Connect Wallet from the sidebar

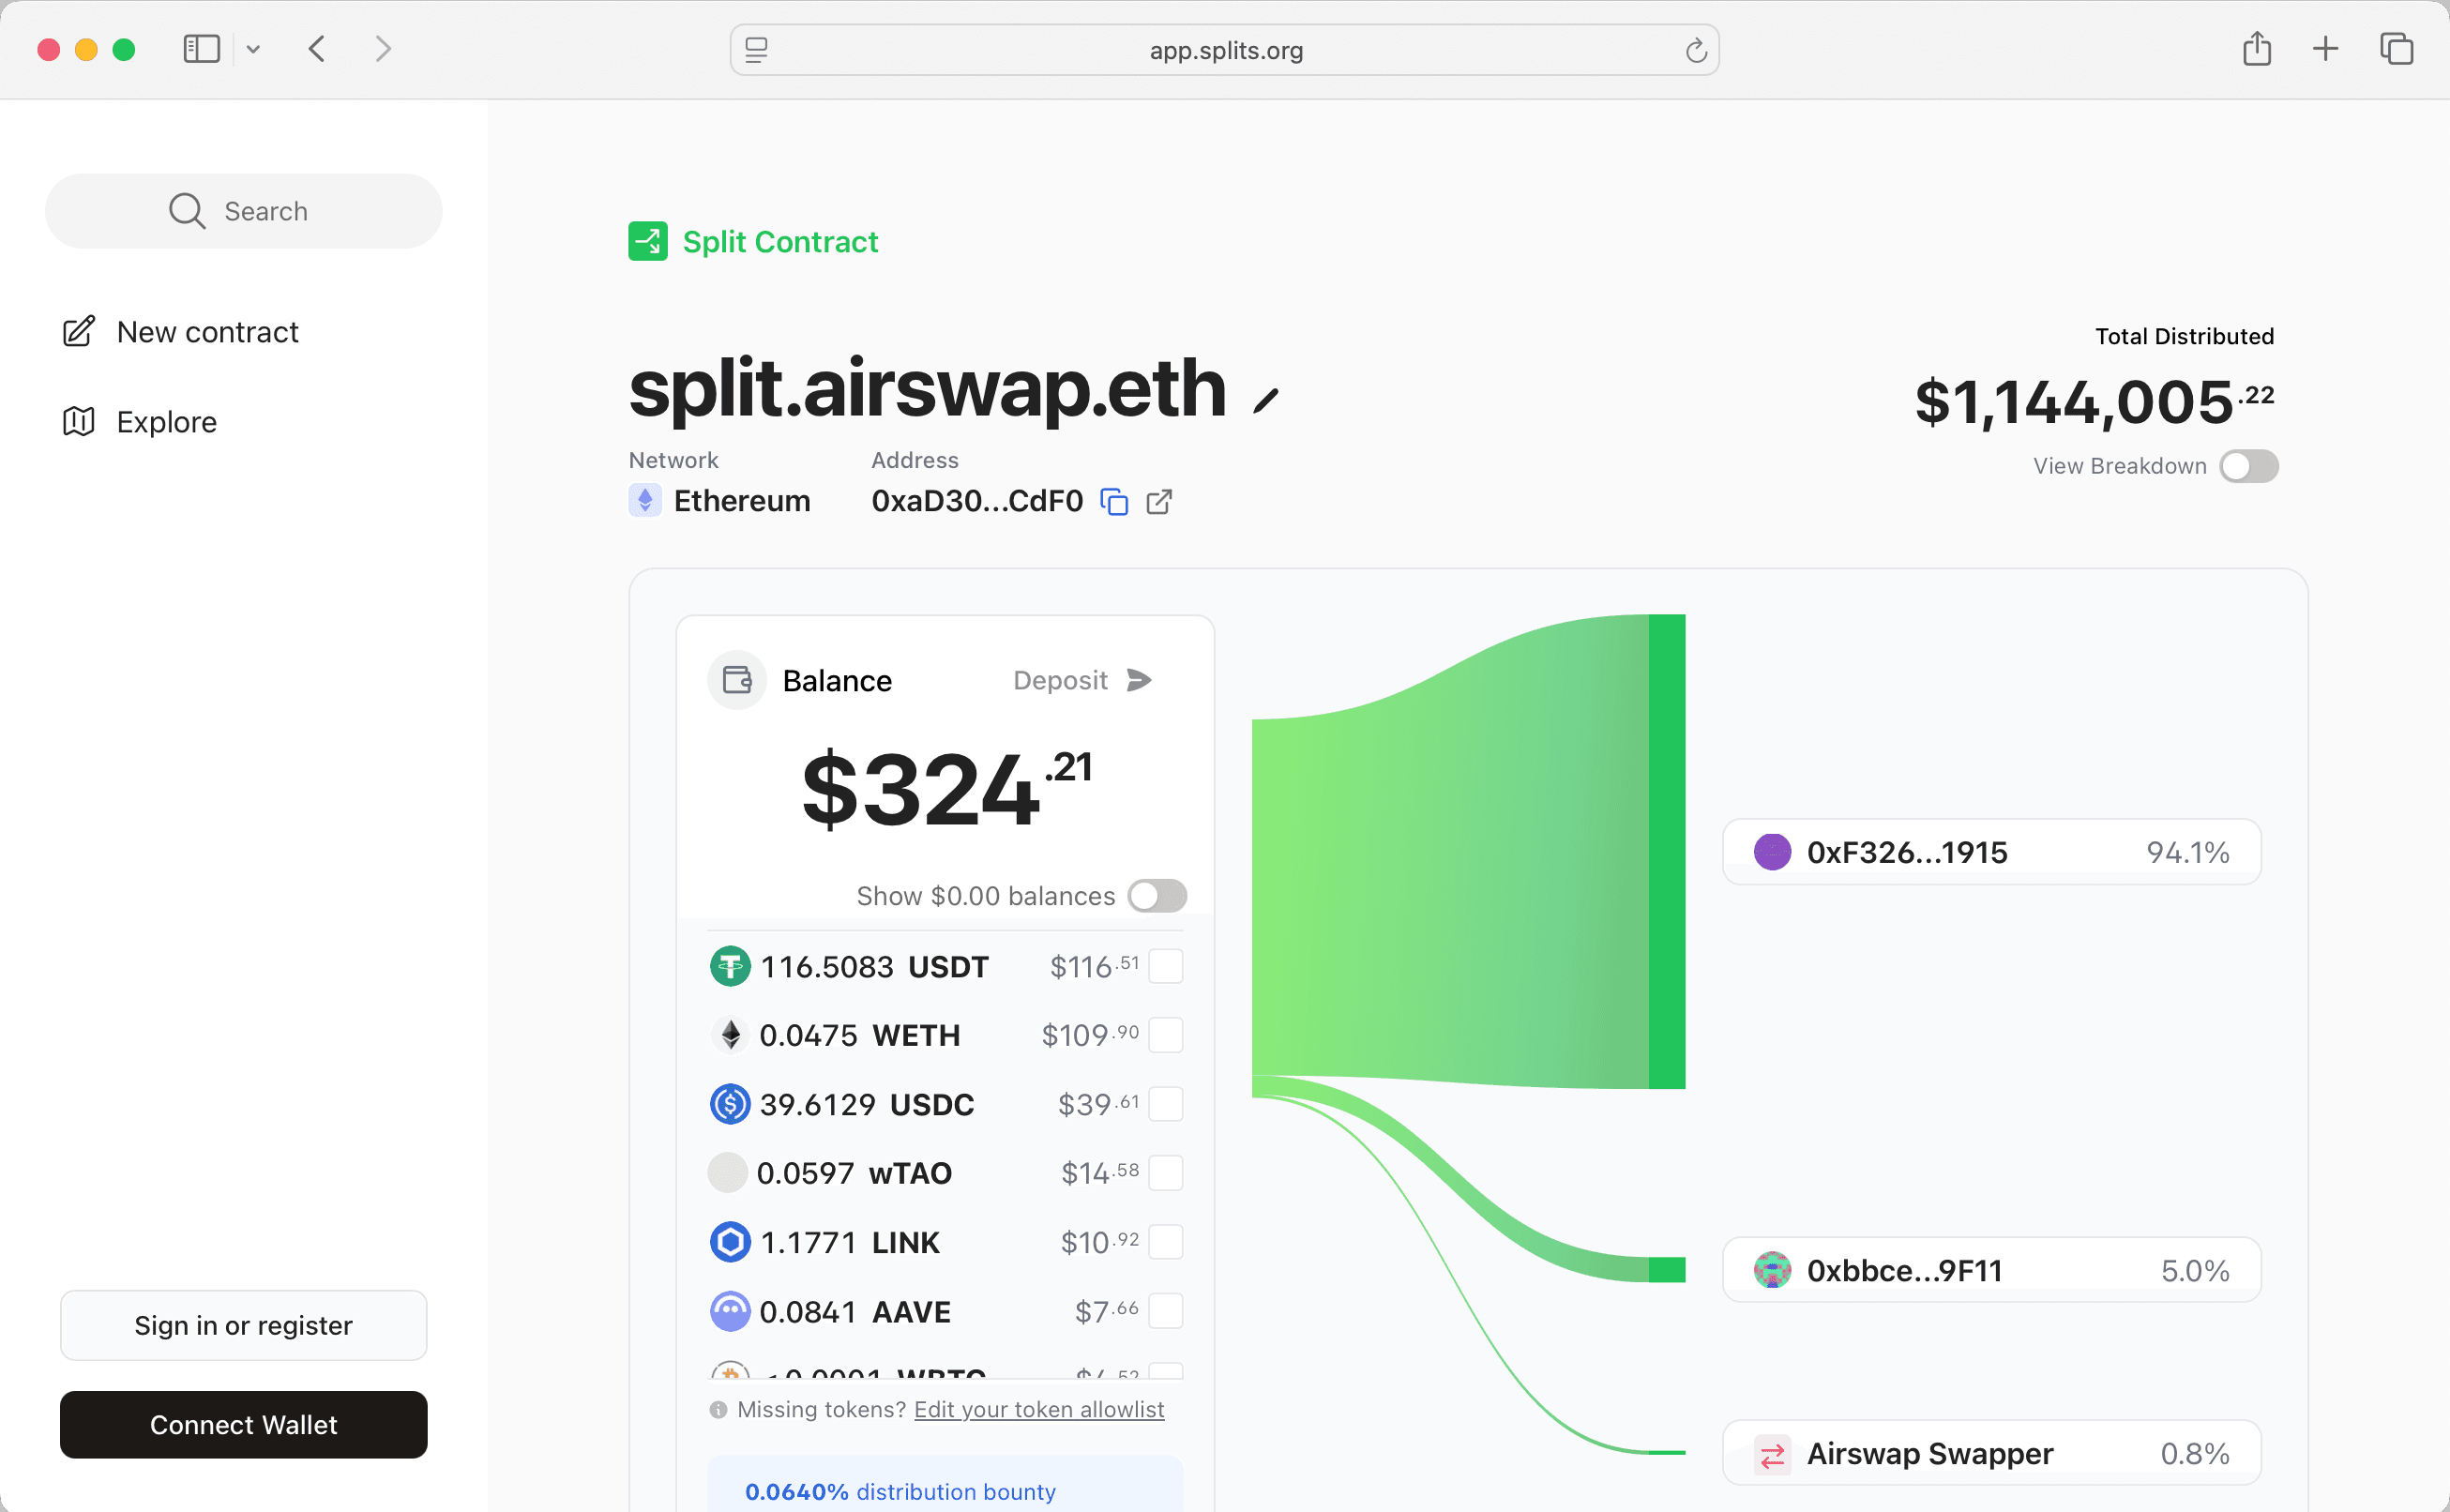[243, 1424]
